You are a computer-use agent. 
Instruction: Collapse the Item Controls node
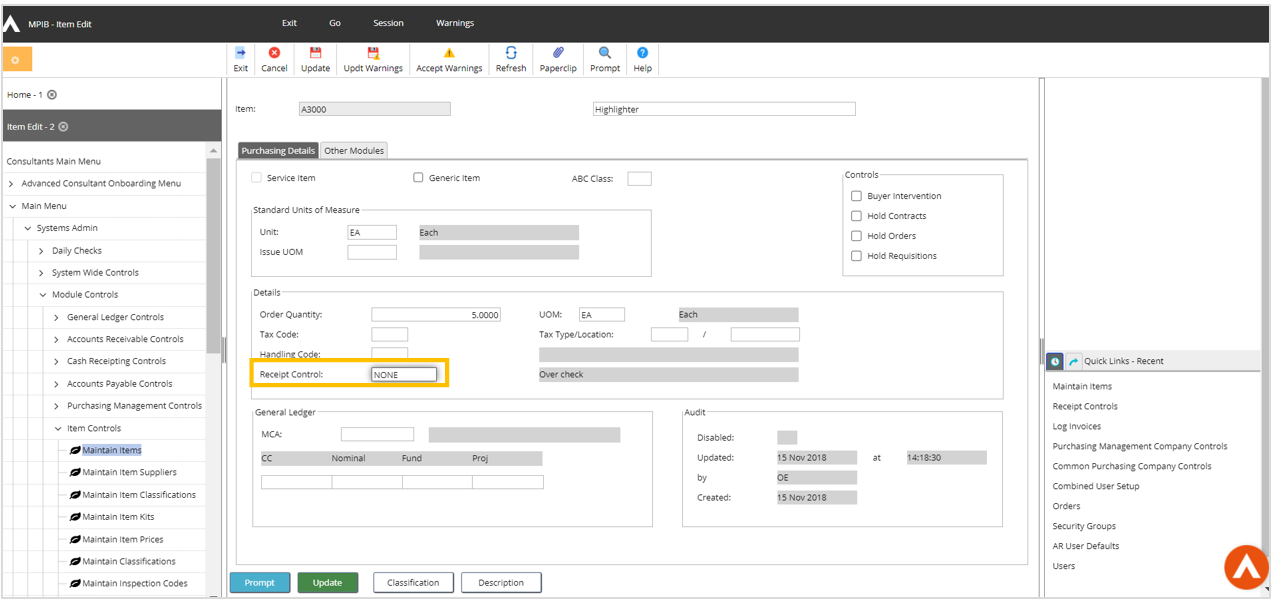tap(57, 428)
